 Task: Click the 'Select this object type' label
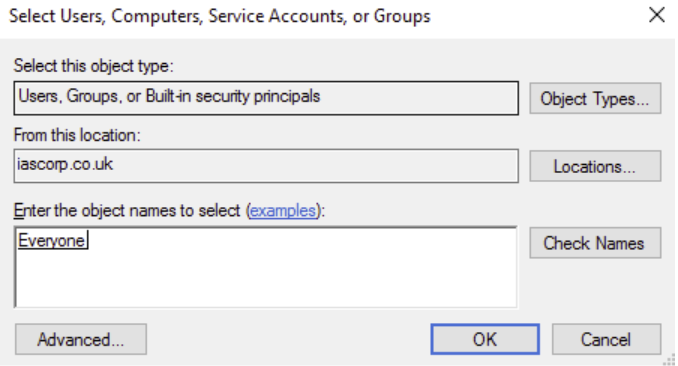(x=93, y=66)
